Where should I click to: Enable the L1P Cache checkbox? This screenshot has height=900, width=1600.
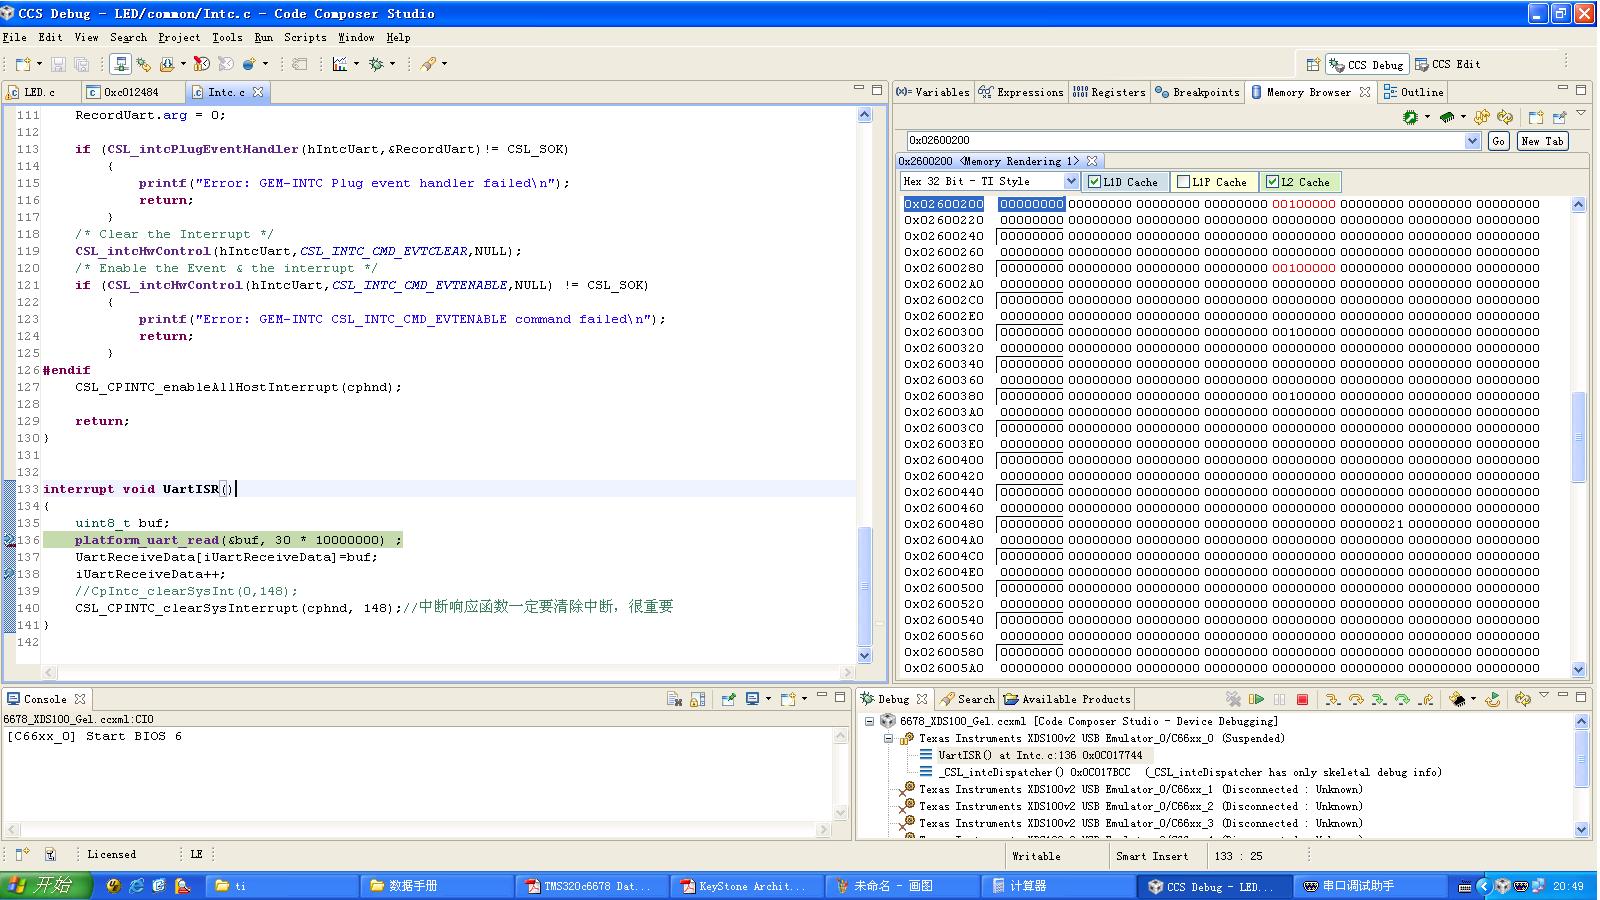click(1184, 182)
